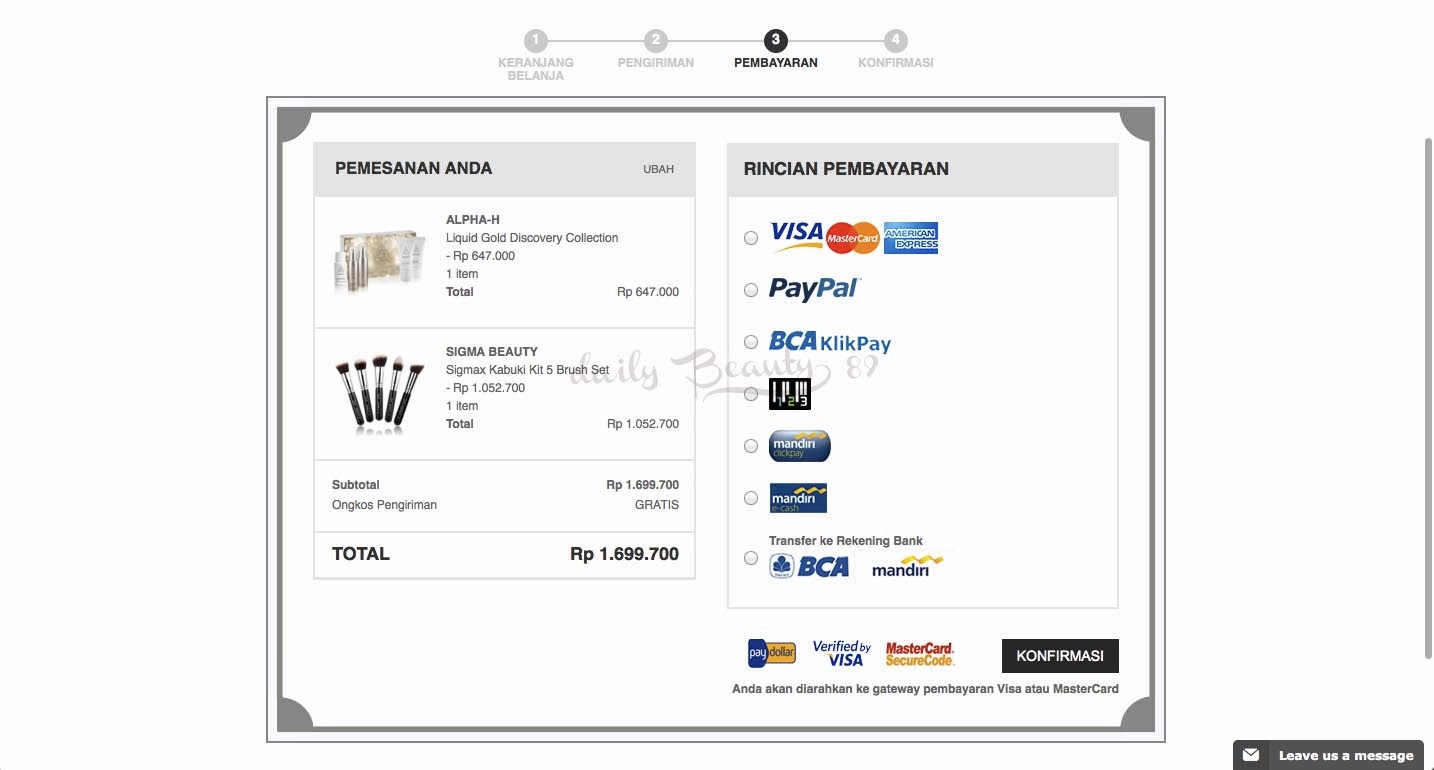Click the BCA bank transfer logo

[x=809, y=567]
